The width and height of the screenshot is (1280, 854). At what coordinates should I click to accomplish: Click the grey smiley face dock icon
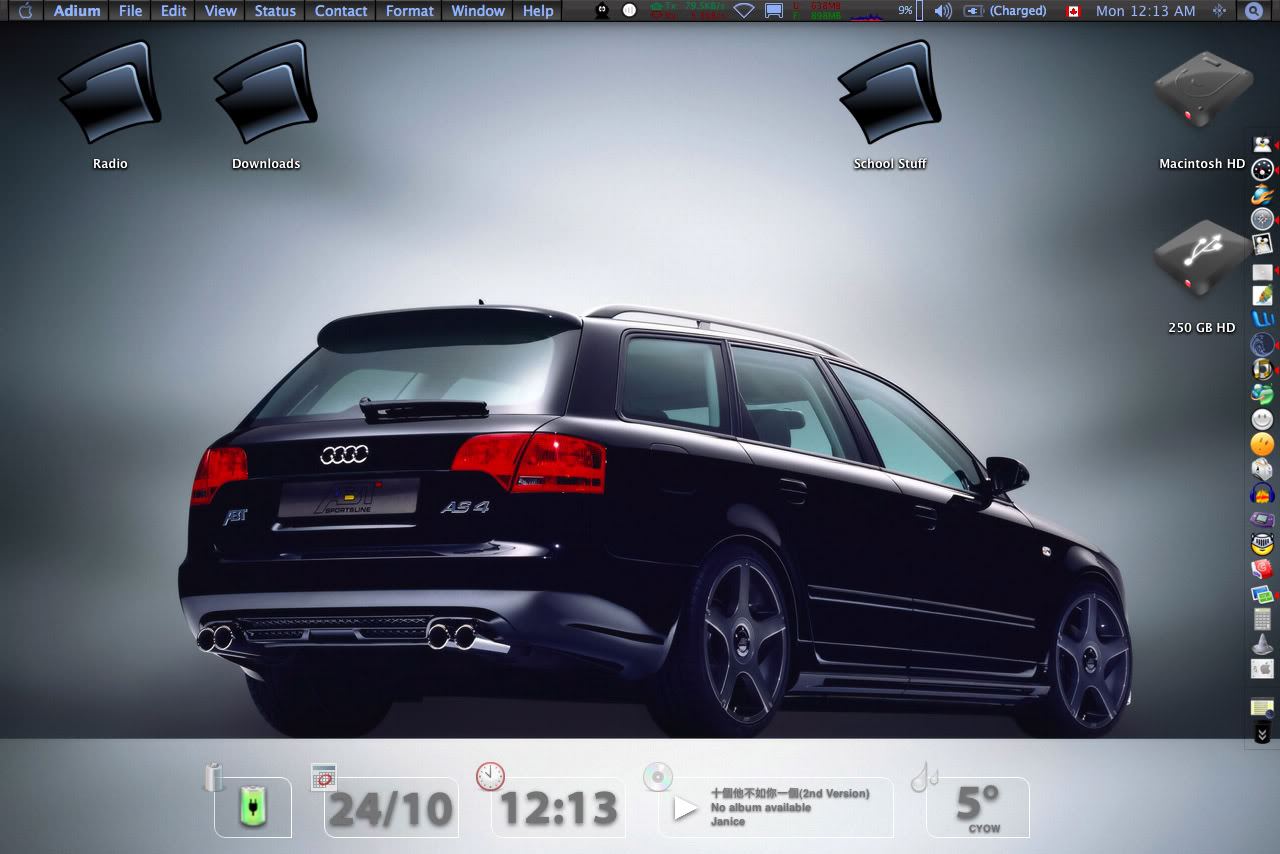coord(1262,419)
